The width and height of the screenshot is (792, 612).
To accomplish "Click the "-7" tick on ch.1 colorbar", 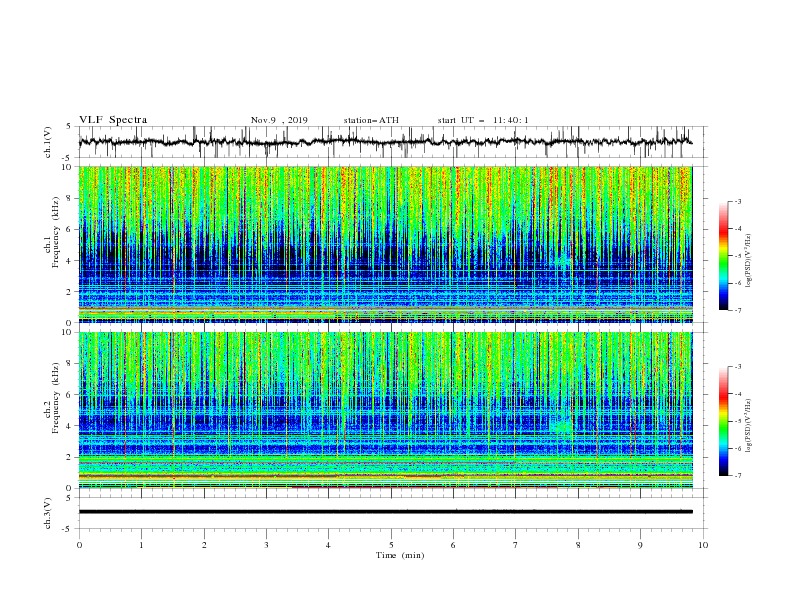I will tap(738, 310).
